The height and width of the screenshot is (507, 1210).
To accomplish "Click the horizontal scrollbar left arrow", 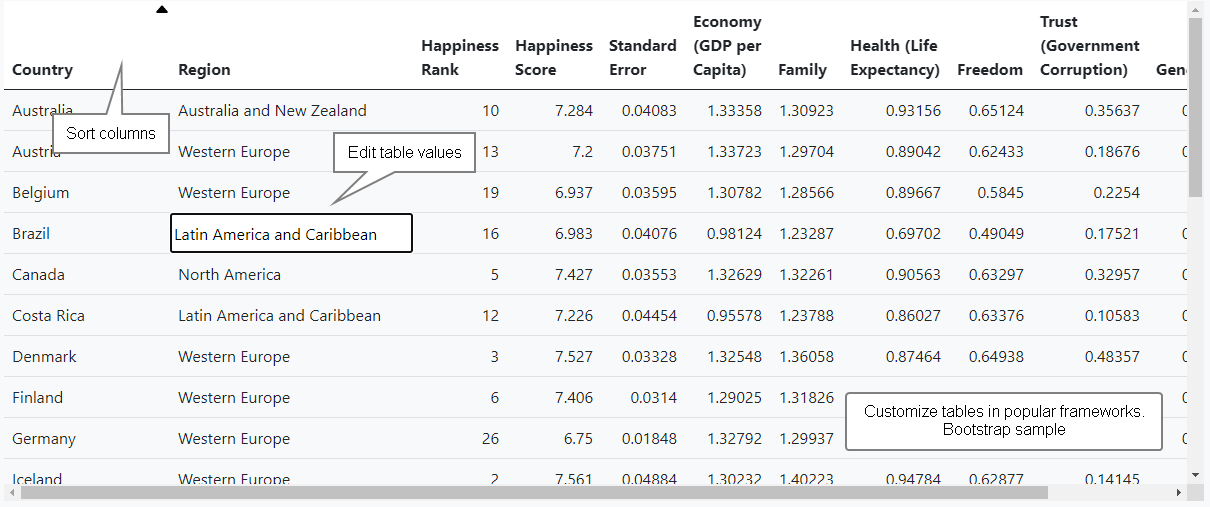I will click(x=11, y=492).
